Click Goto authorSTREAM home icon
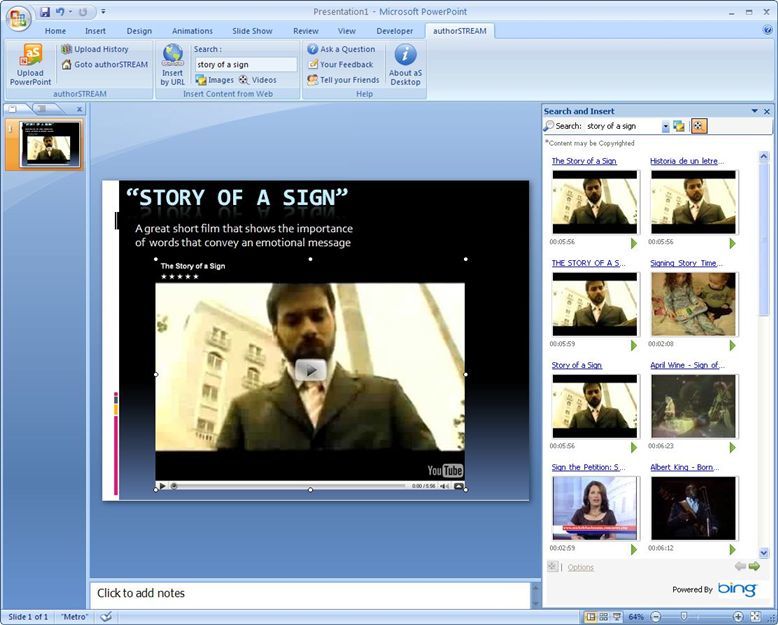 click(66, 65)
